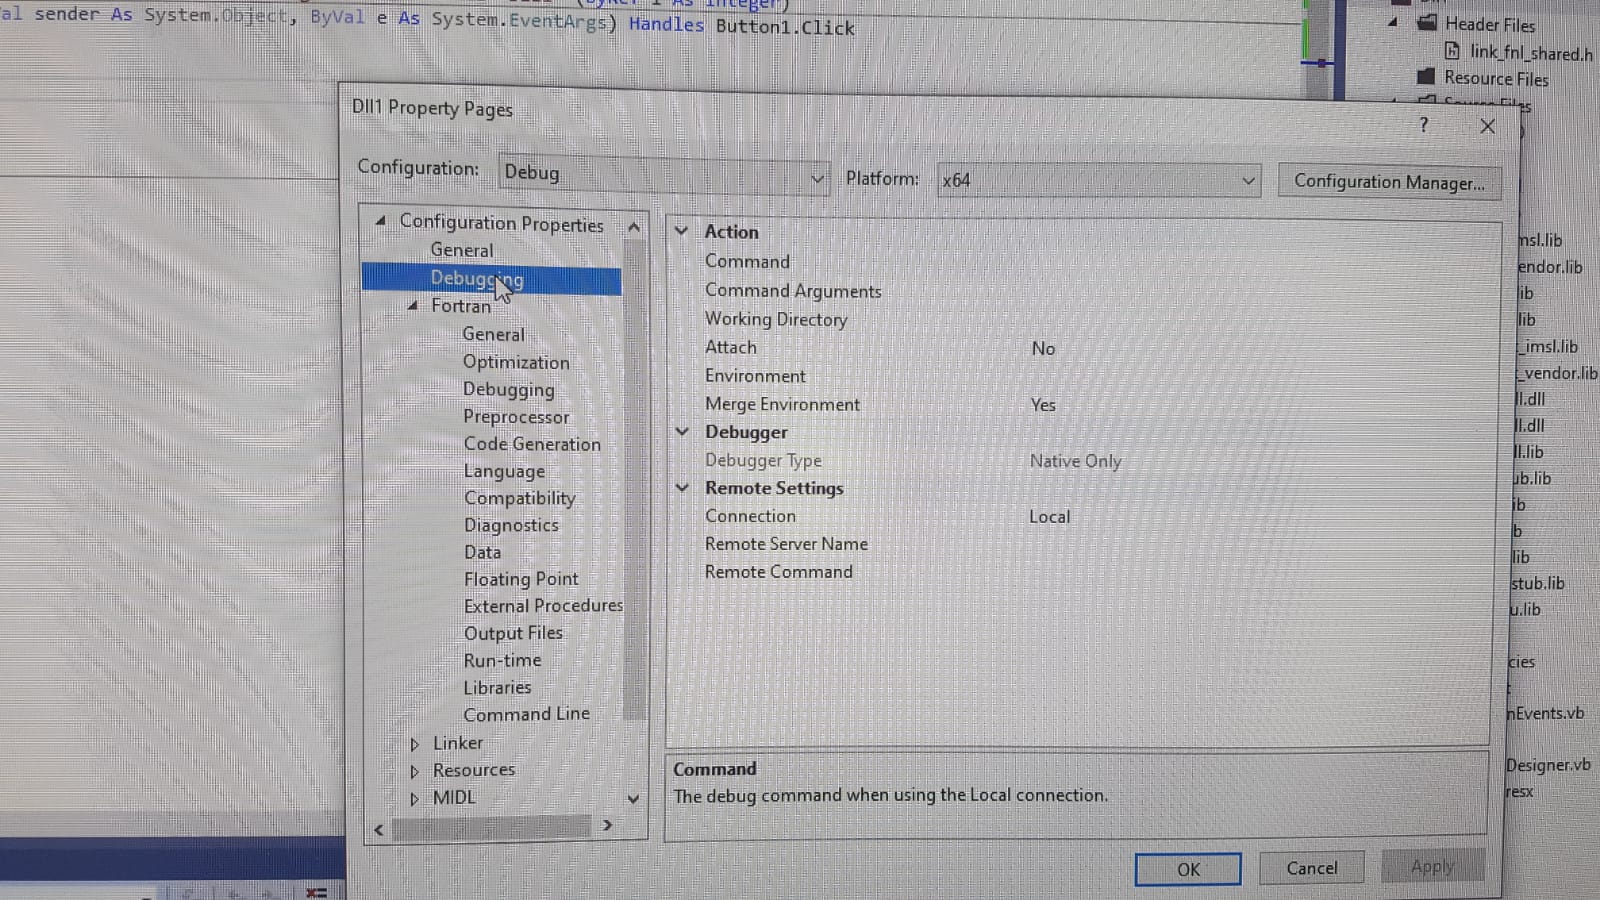The image size is (1600, 900).
Task: Expand the Resources tree node
Action: 414,771
